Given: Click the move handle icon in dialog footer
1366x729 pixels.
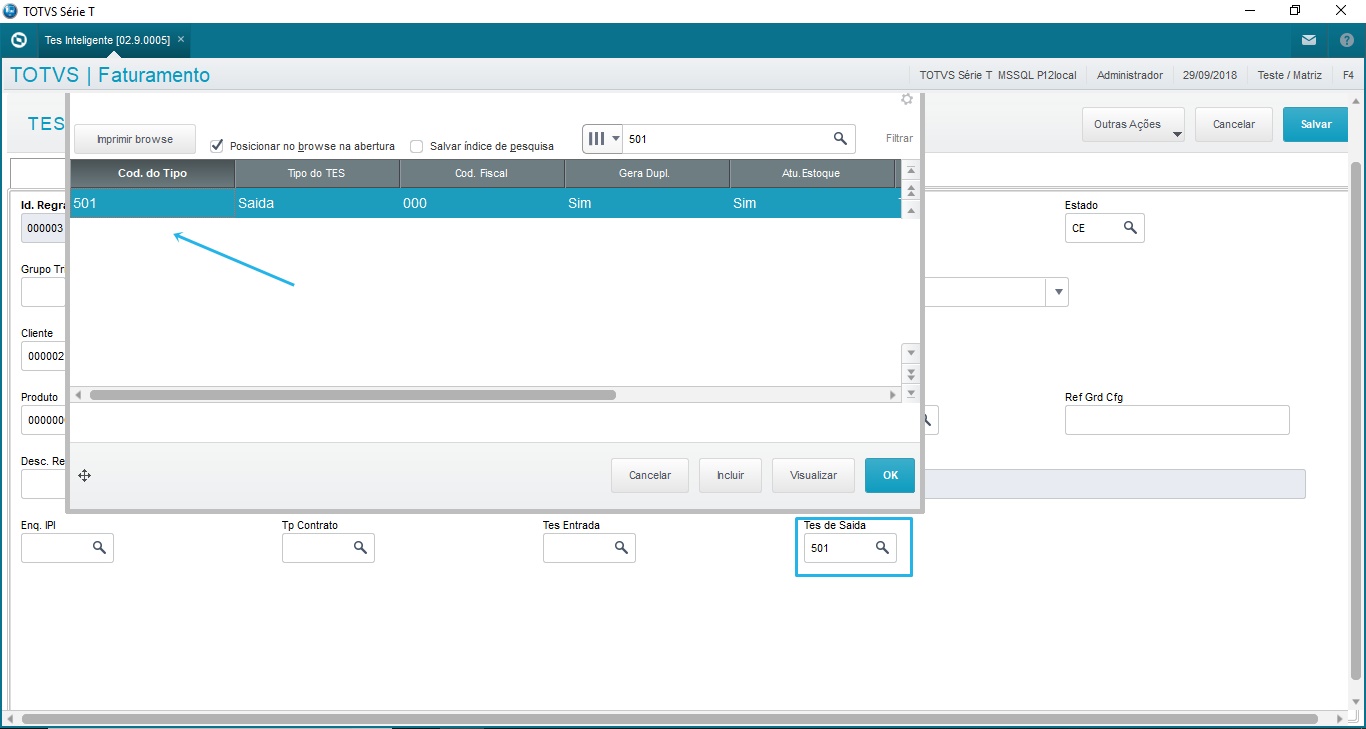Looking at the screenshot, I should point(85,476).
